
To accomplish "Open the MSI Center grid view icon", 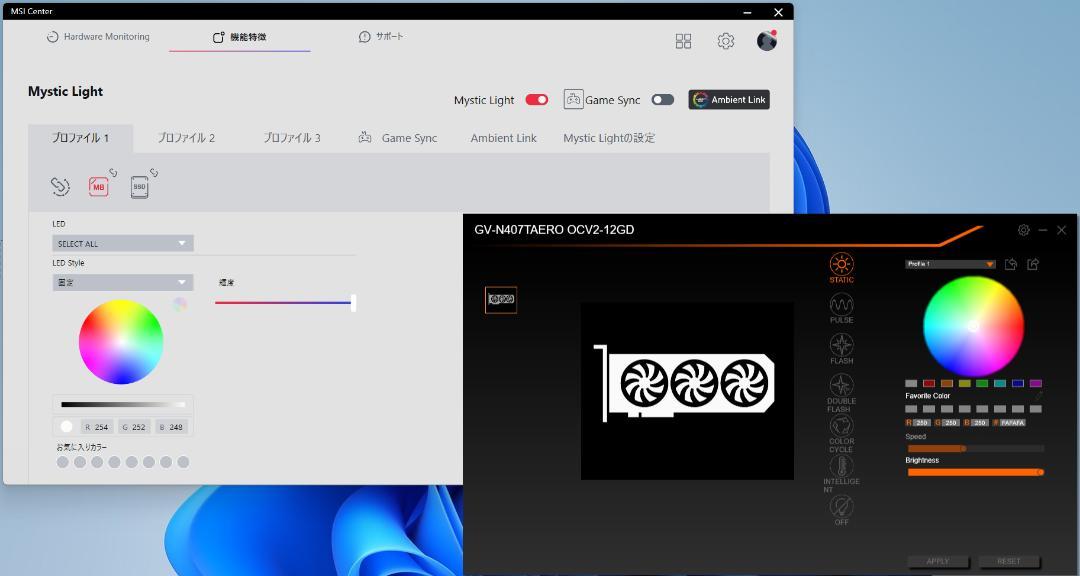I will tap(683, 41).
